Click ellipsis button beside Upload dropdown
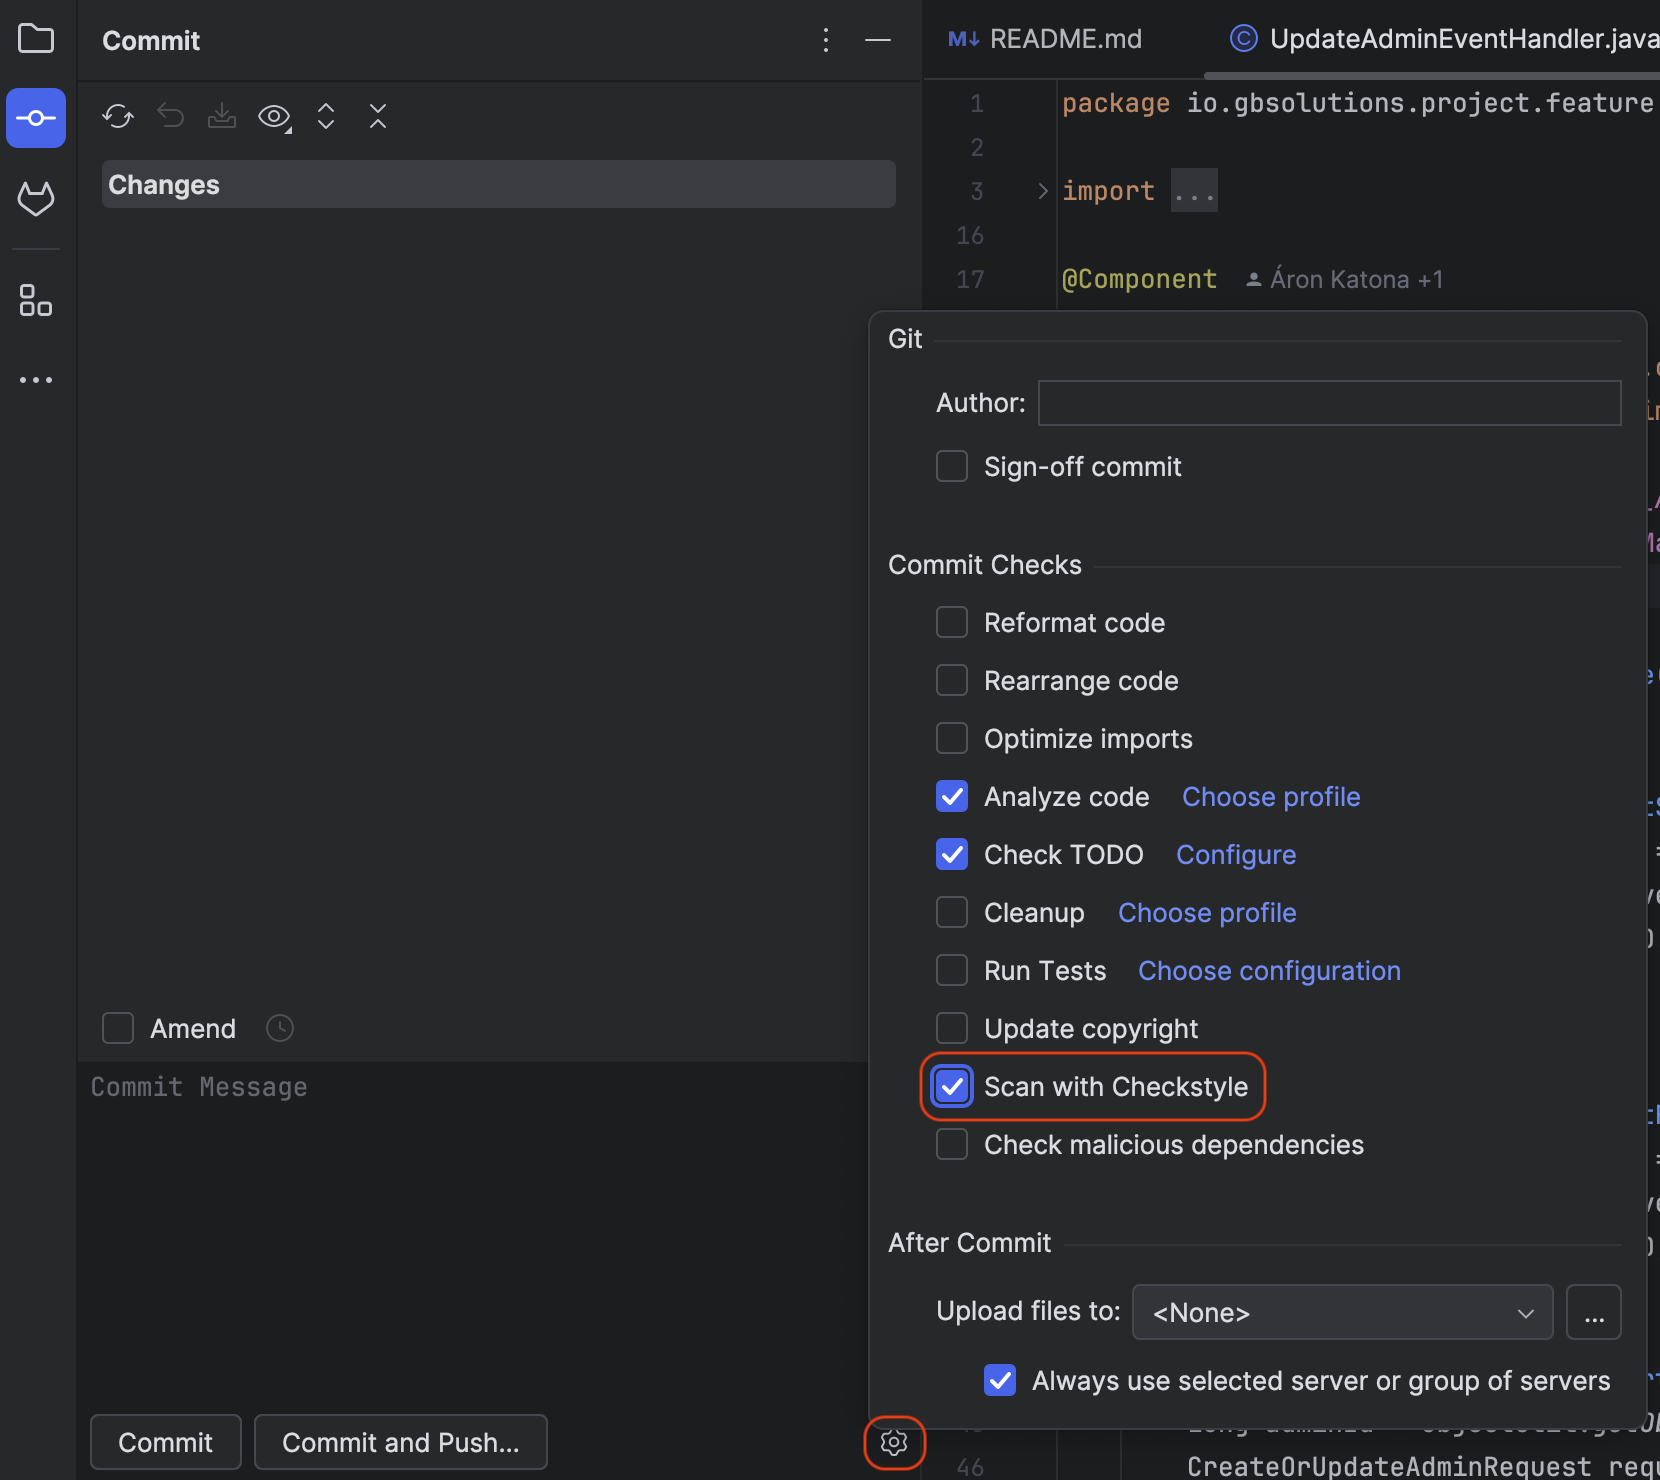The height and width of the screenshot is (1480, 1660). point(1594,1312)
